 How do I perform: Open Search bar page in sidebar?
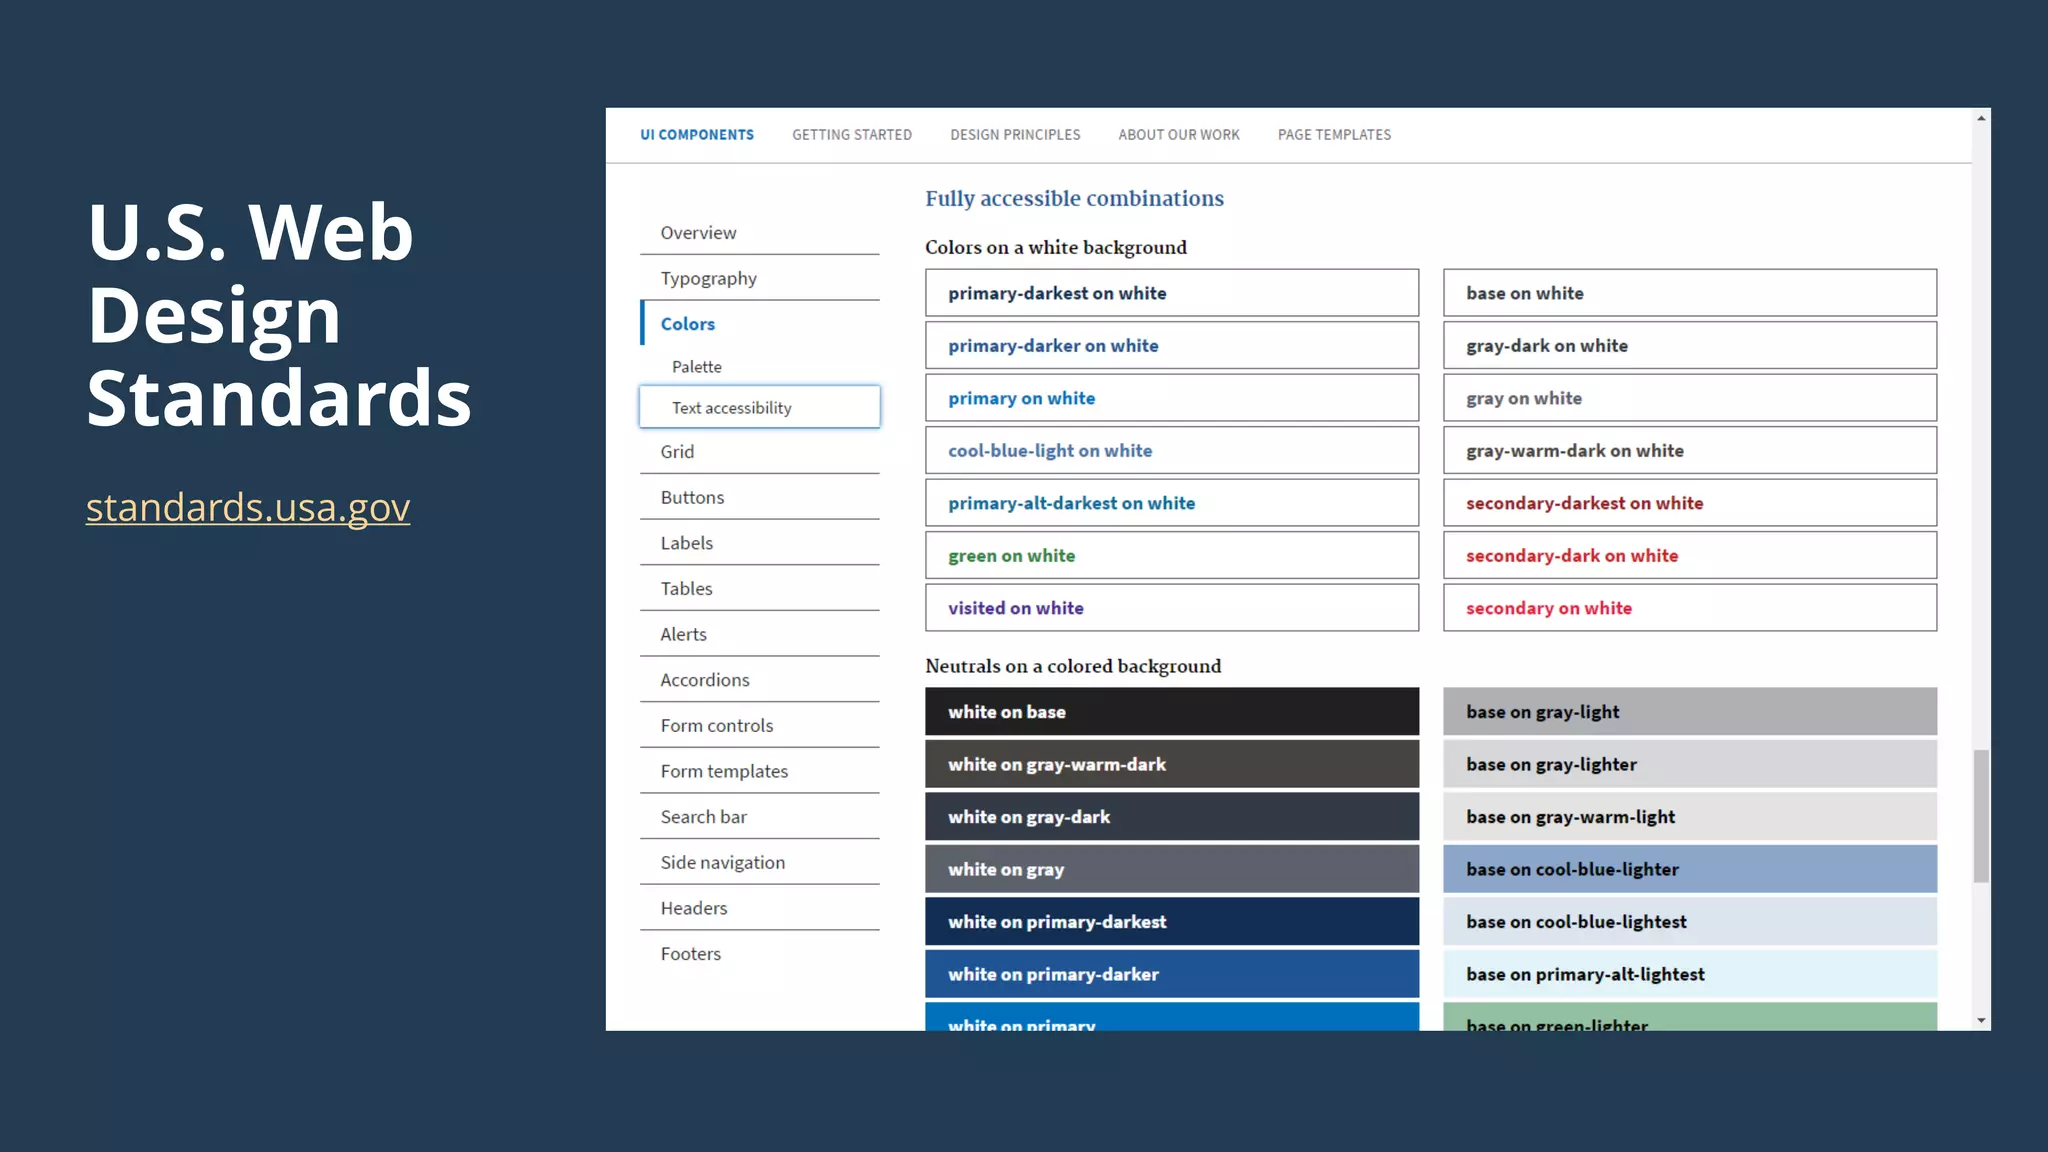point(760,817)
